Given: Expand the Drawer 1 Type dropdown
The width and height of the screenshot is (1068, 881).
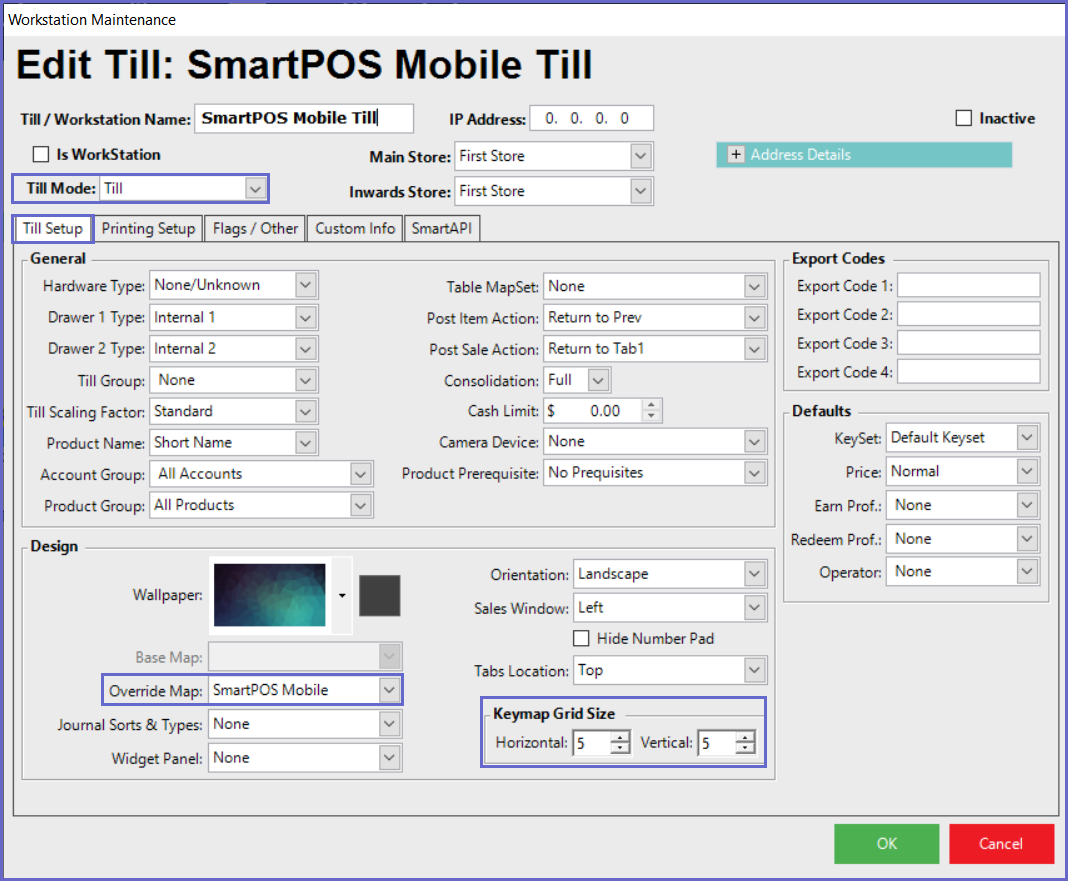Looking at the screenshot, I should (306, 318).
